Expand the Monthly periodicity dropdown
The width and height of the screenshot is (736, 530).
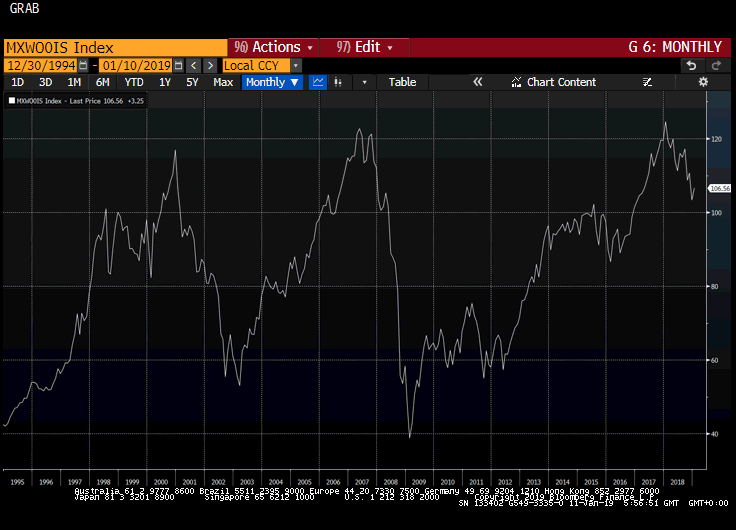[x=272, y=82]
